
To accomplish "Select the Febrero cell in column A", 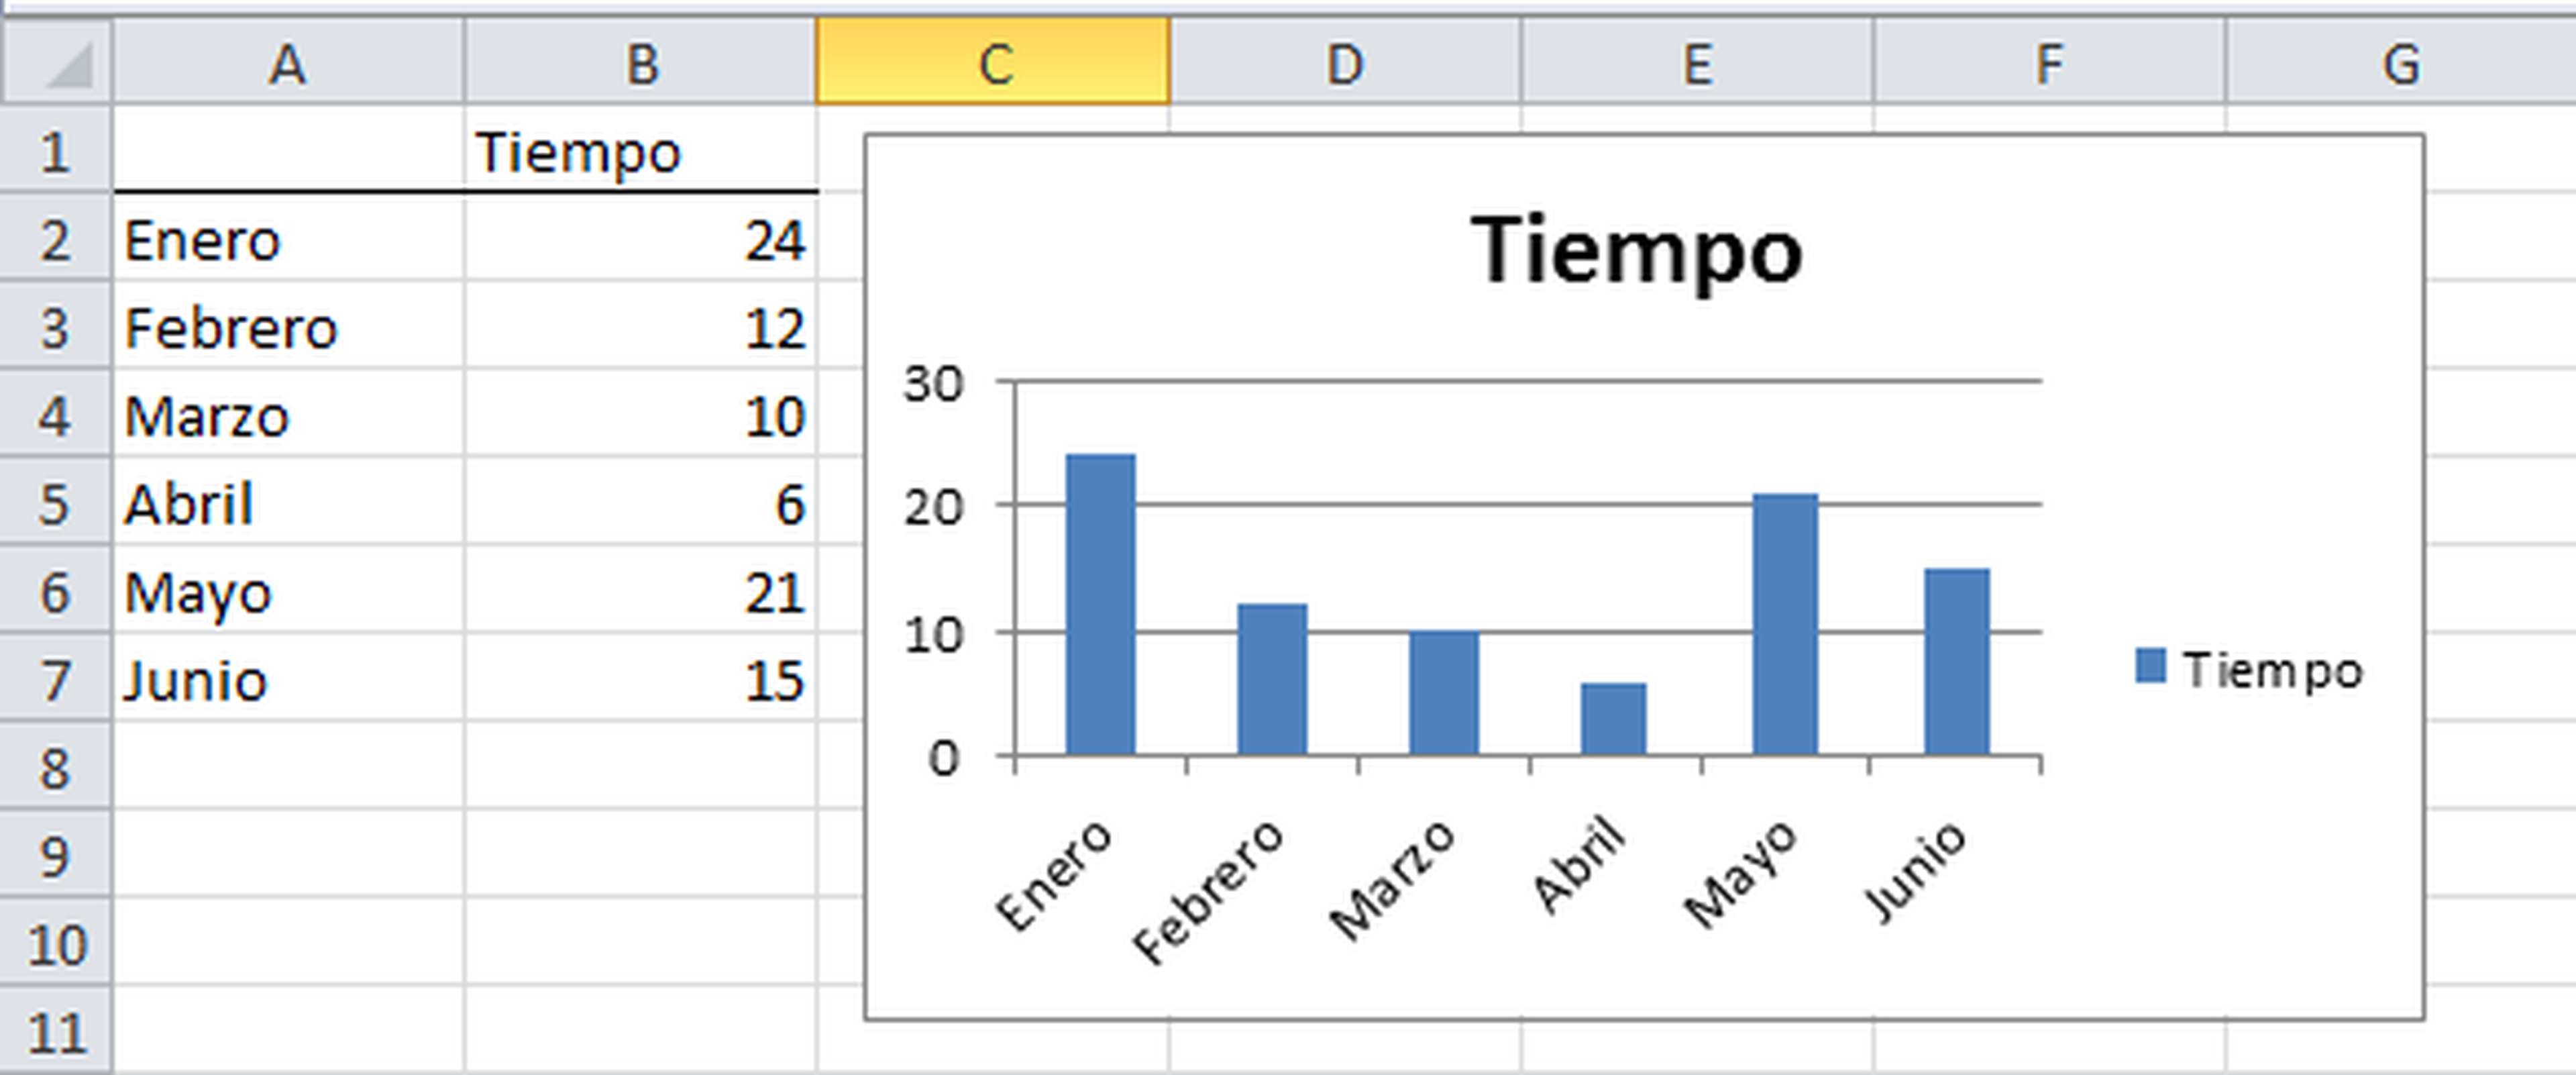I will pos(288,329).
